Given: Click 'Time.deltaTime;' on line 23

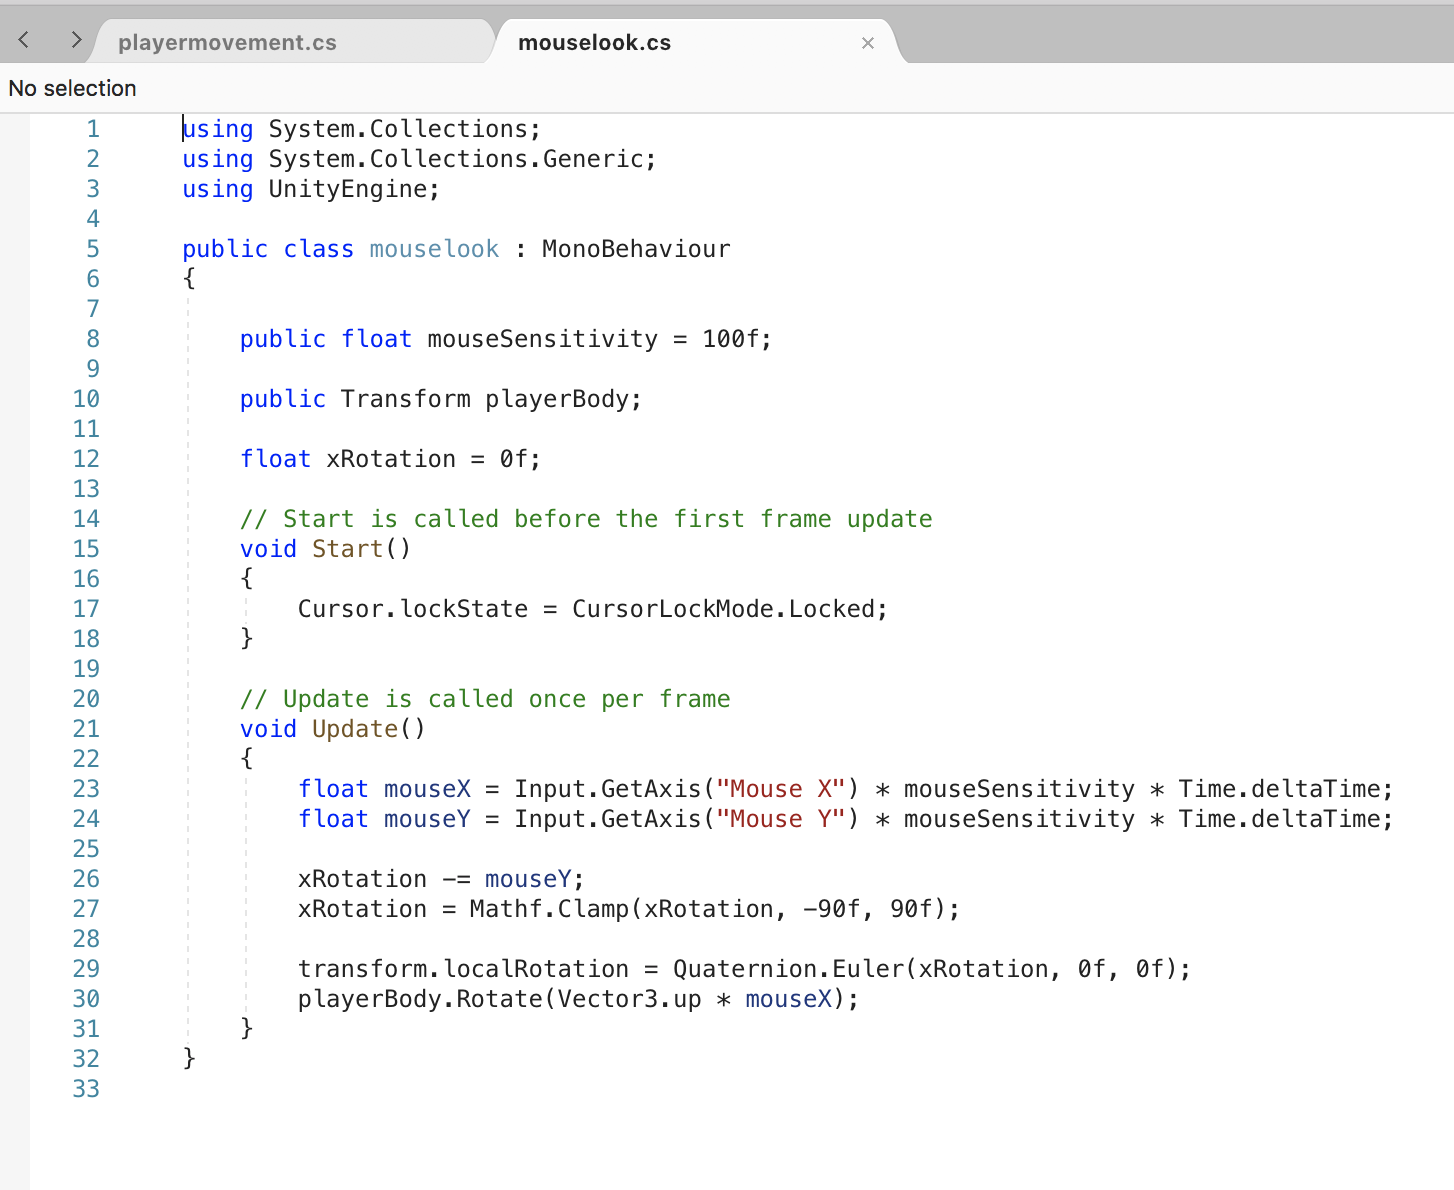Looking at the screenshot, I should pos(1286,789).
